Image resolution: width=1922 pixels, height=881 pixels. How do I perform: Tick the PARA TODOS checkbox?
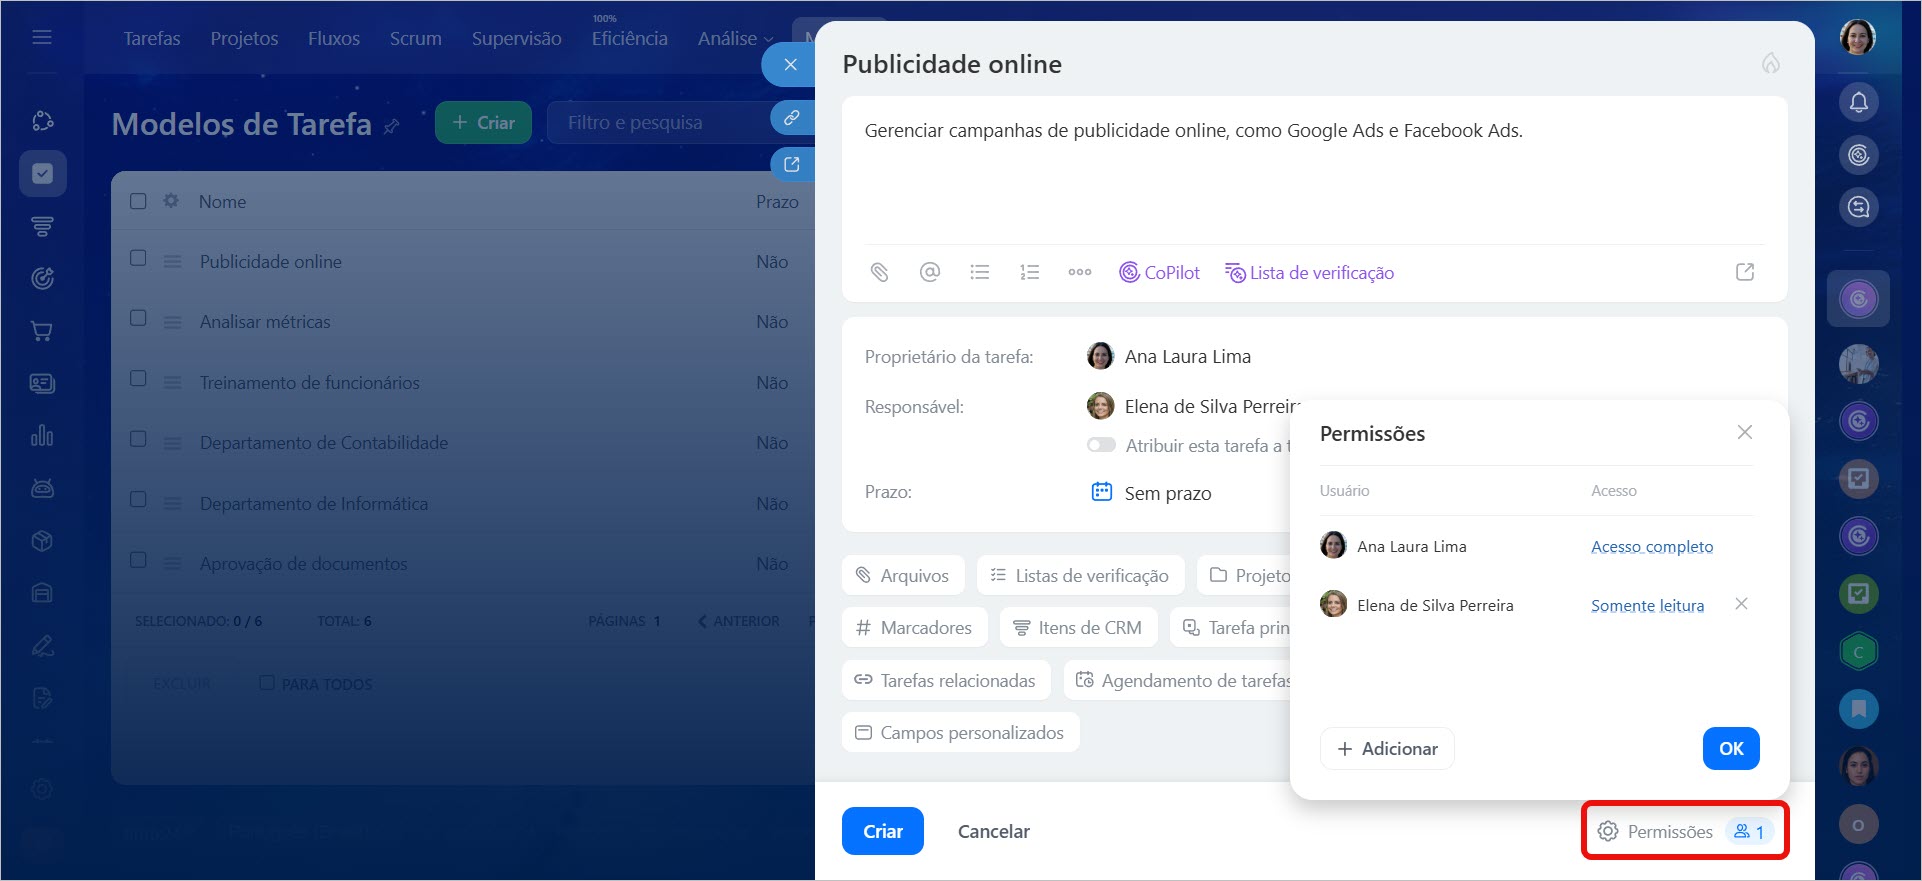point(267,683)
